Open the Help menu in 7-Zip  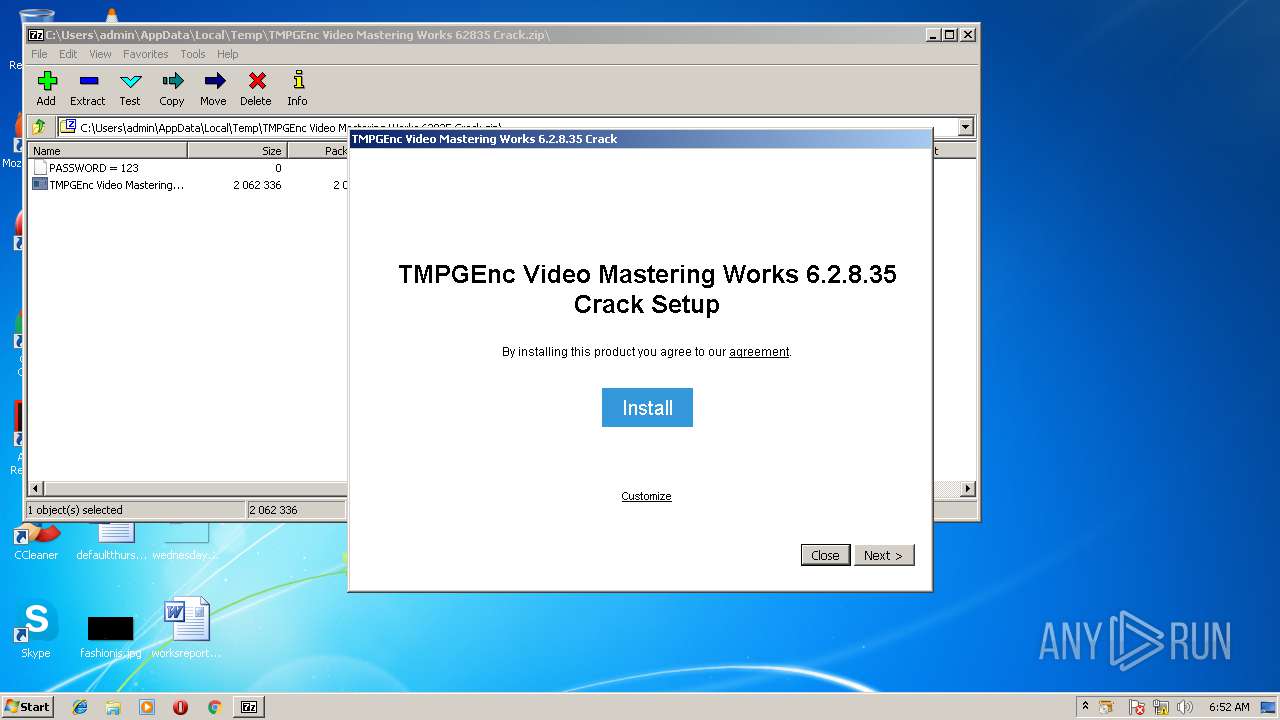228,54
